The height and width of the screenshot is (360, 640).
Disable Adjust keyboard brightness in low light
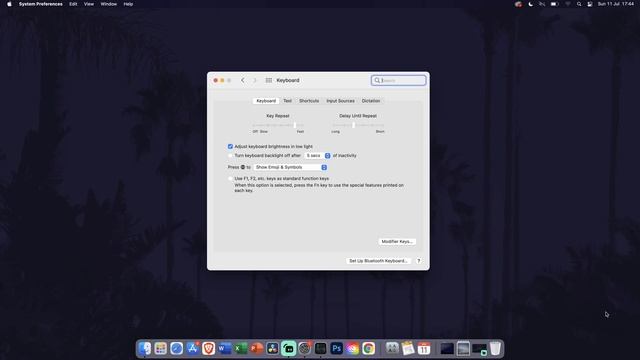point(230,147)
